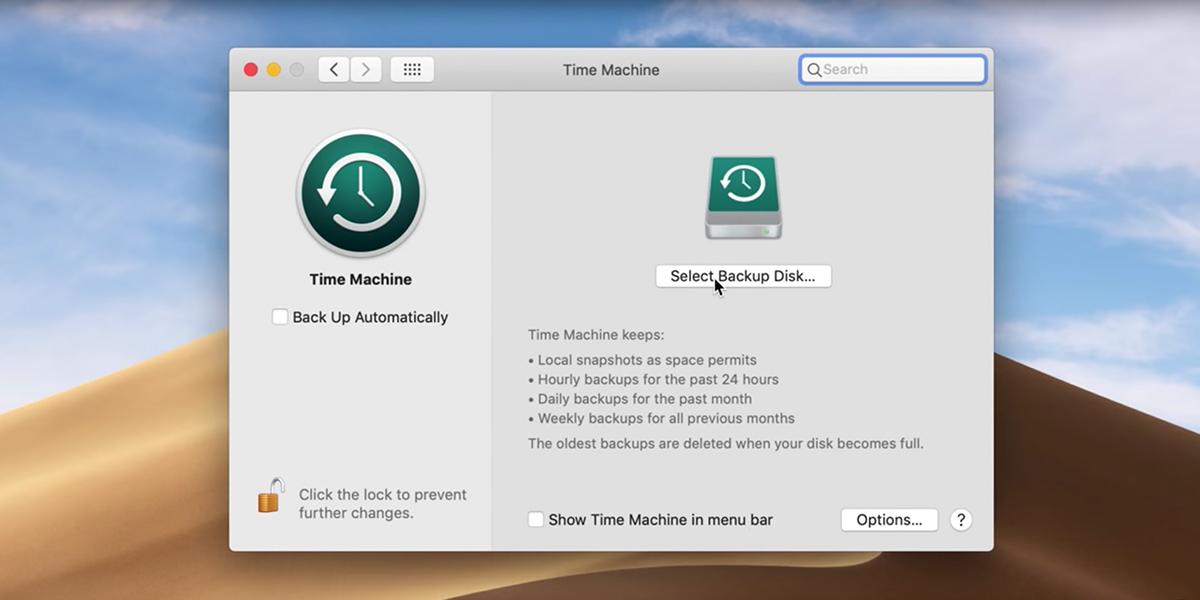Enable Back Up Automatically

(x=280, y=317)
